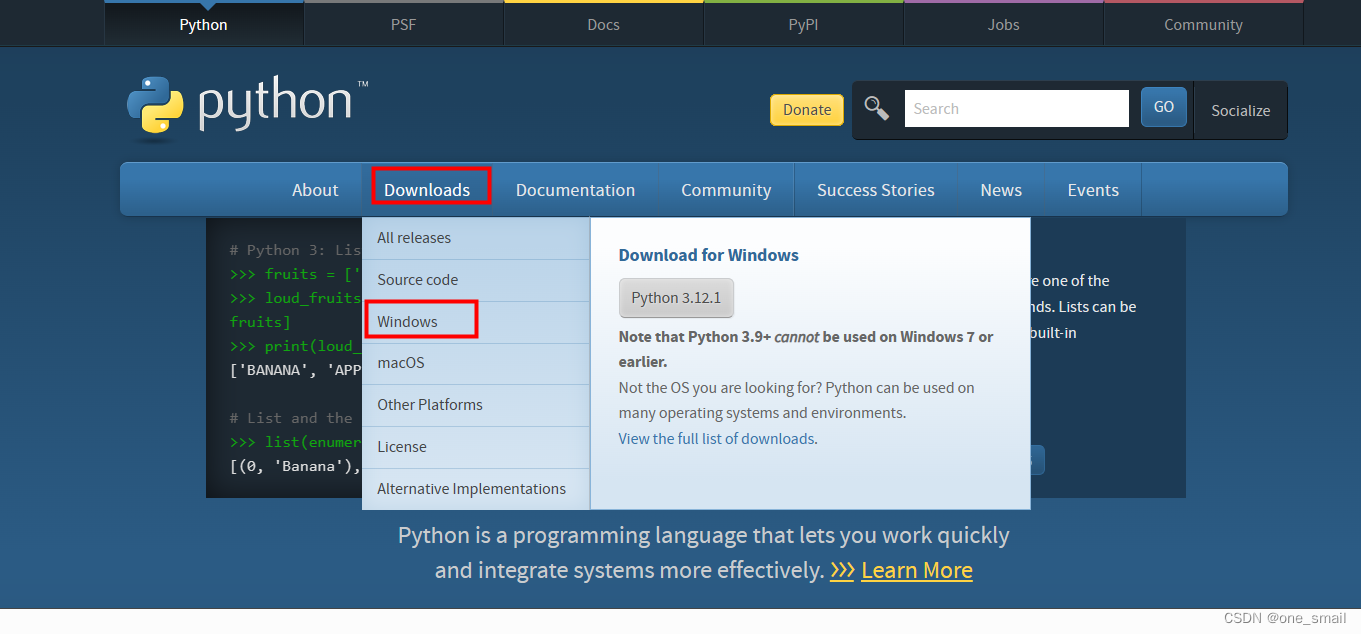Screen dimensions: 1361x634
Task: Select License in the Downloads menu
Action: pyautogui.click(x=476, y=447)
